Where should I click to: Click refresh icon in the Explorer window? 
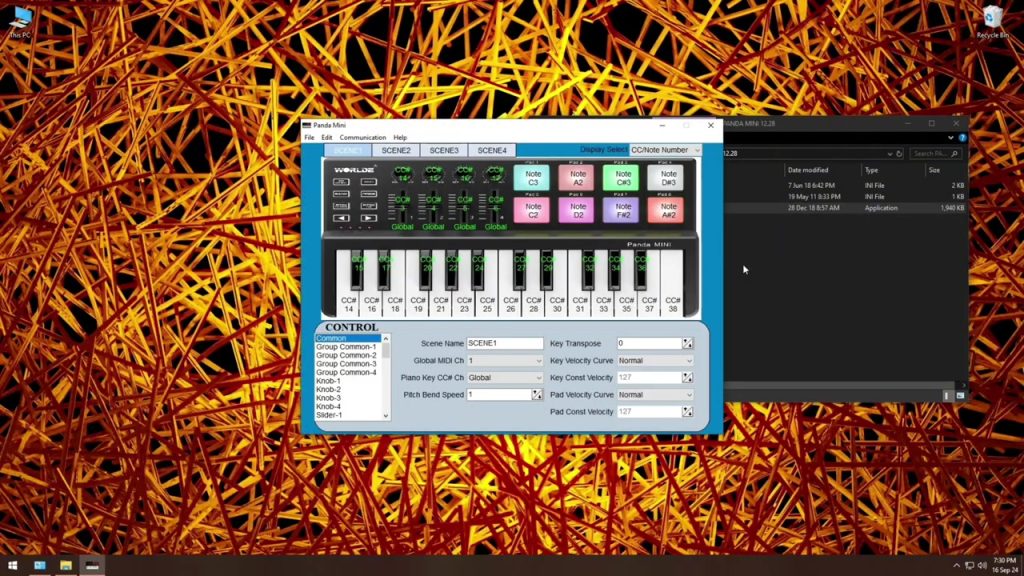coord(899,153)
